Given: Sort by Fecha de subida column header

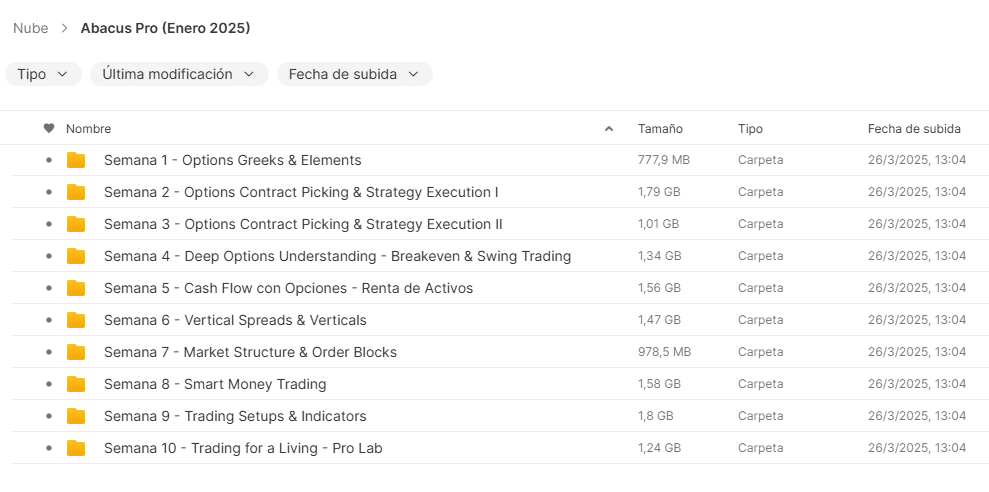Looking at the screenshot, I should click(x=914, y=129).
